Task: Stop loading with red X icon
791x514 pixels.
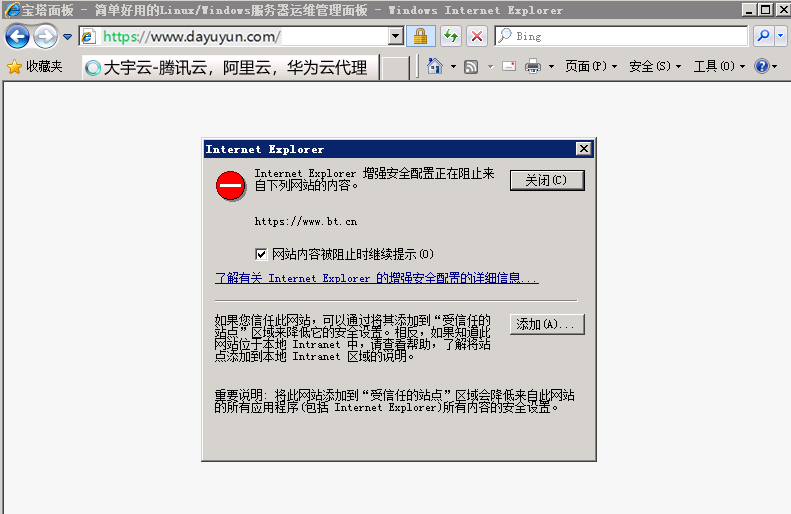Action: (476, 36)
